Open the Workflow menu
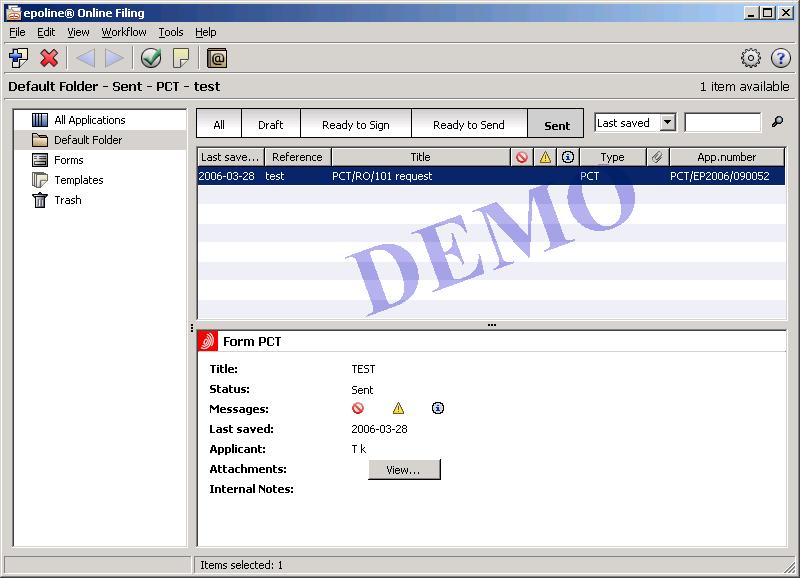 pyautogui.click(x=124, y=32)
